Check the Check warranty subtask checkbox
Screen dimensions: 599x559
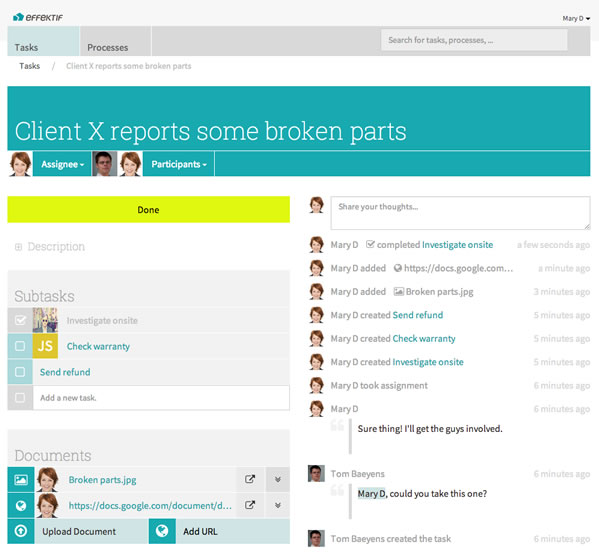[x=20, y=346]
